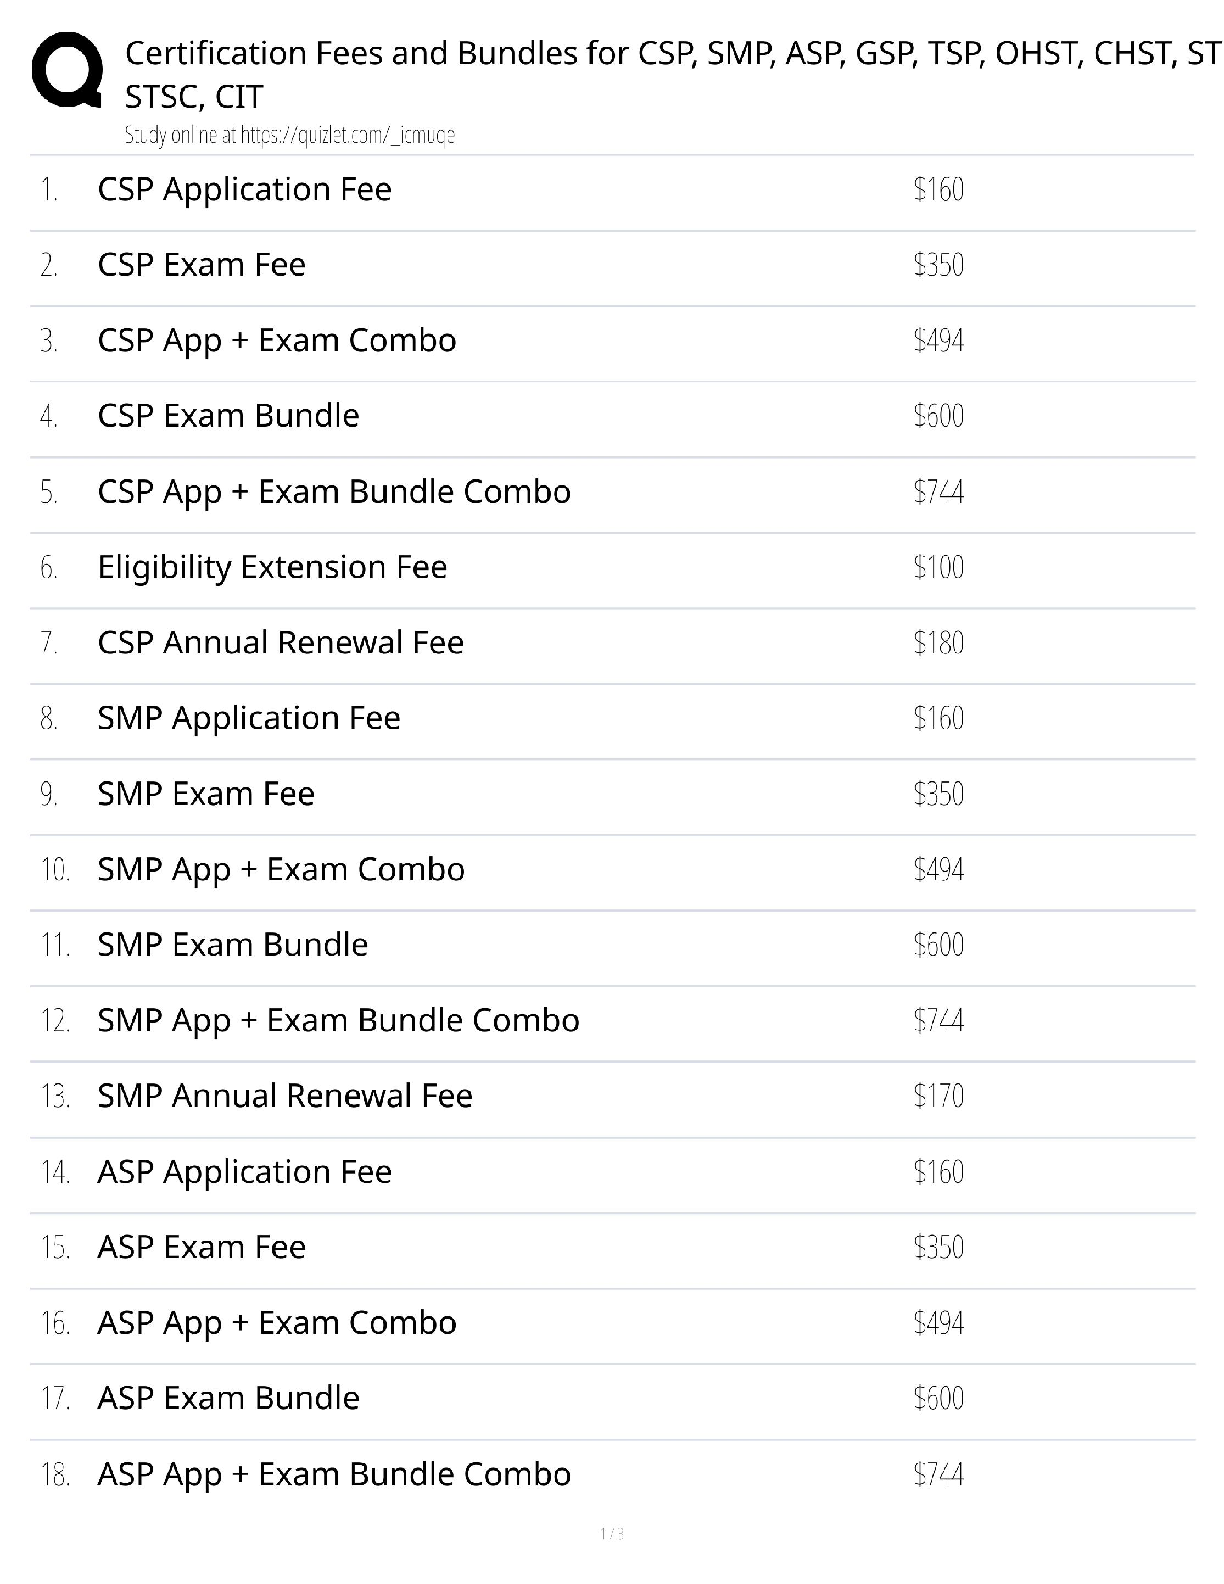Click the CSP Application Fee term
This screenshot has height=1584, width=1224.
point(244,189)
